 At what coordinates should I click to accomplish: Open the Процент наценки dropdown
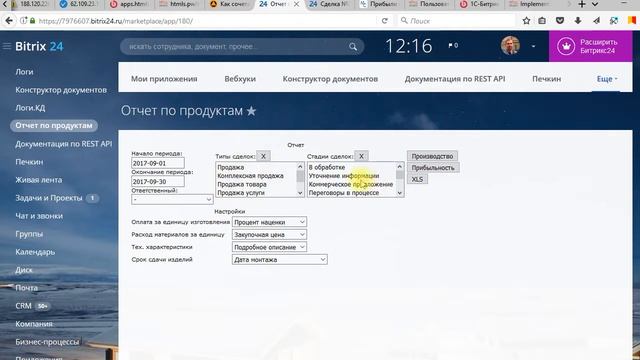269,222
